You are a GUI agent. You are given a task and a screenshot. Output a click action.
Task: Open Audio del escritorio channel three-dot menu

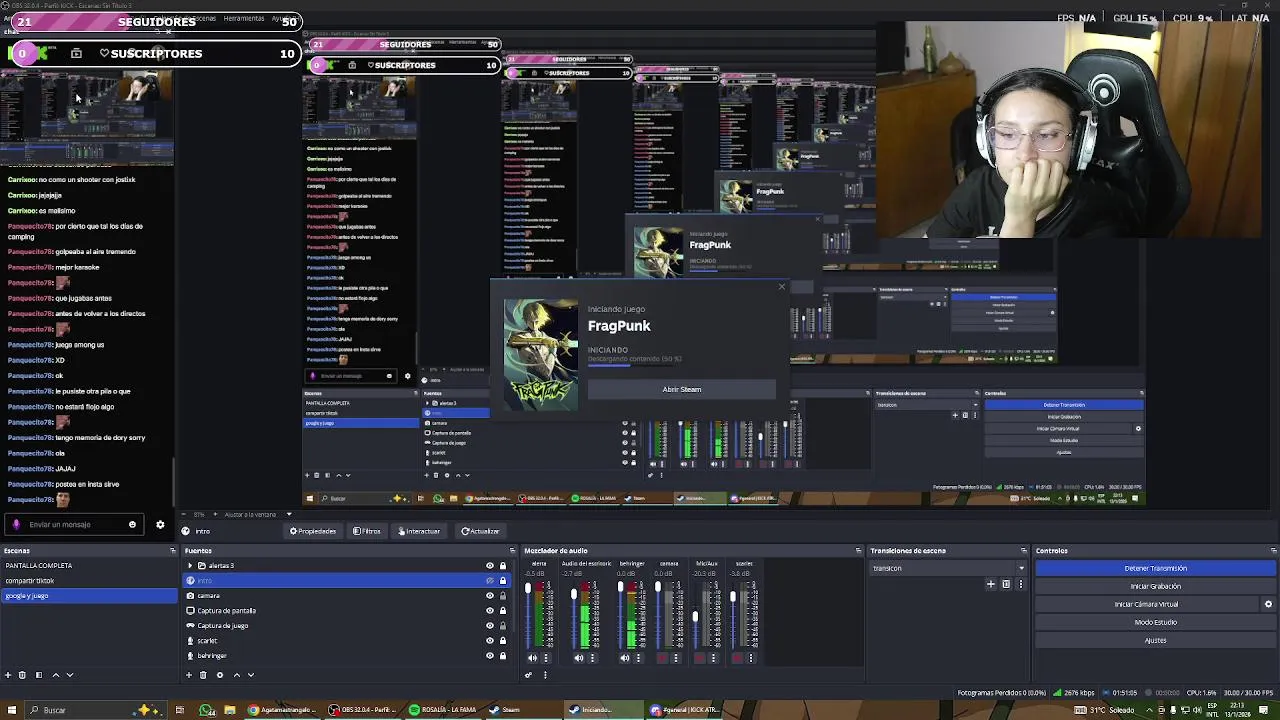(x=593, y=658)
